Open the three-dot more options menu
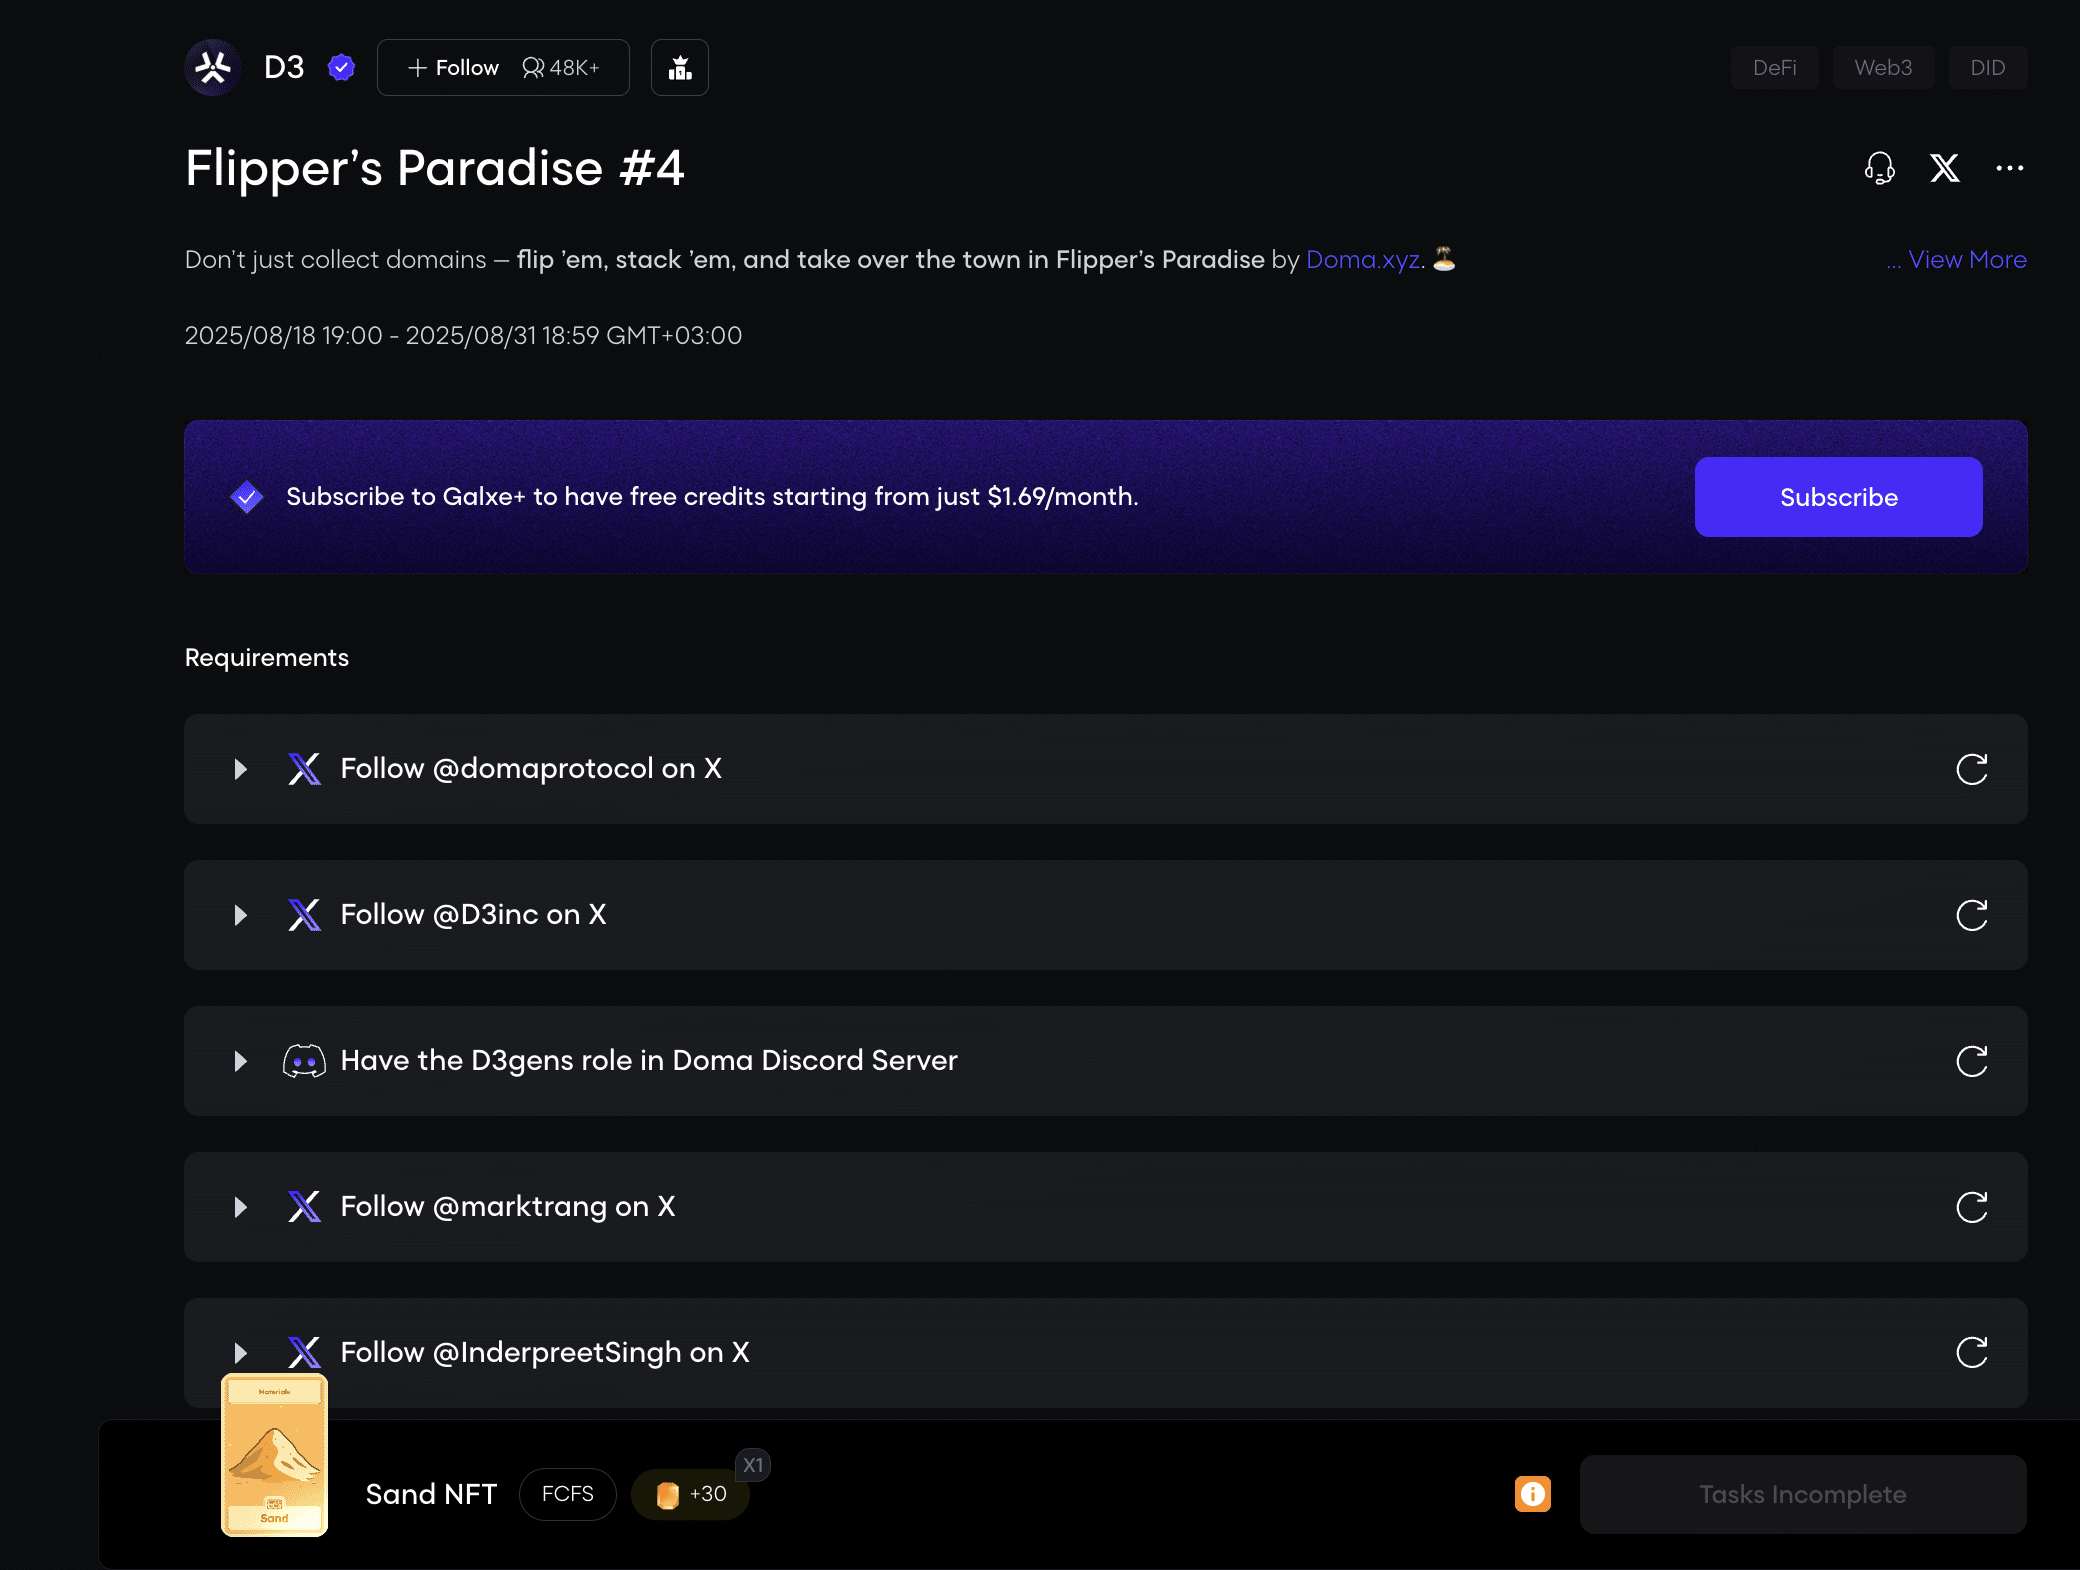 [2010, 168]
